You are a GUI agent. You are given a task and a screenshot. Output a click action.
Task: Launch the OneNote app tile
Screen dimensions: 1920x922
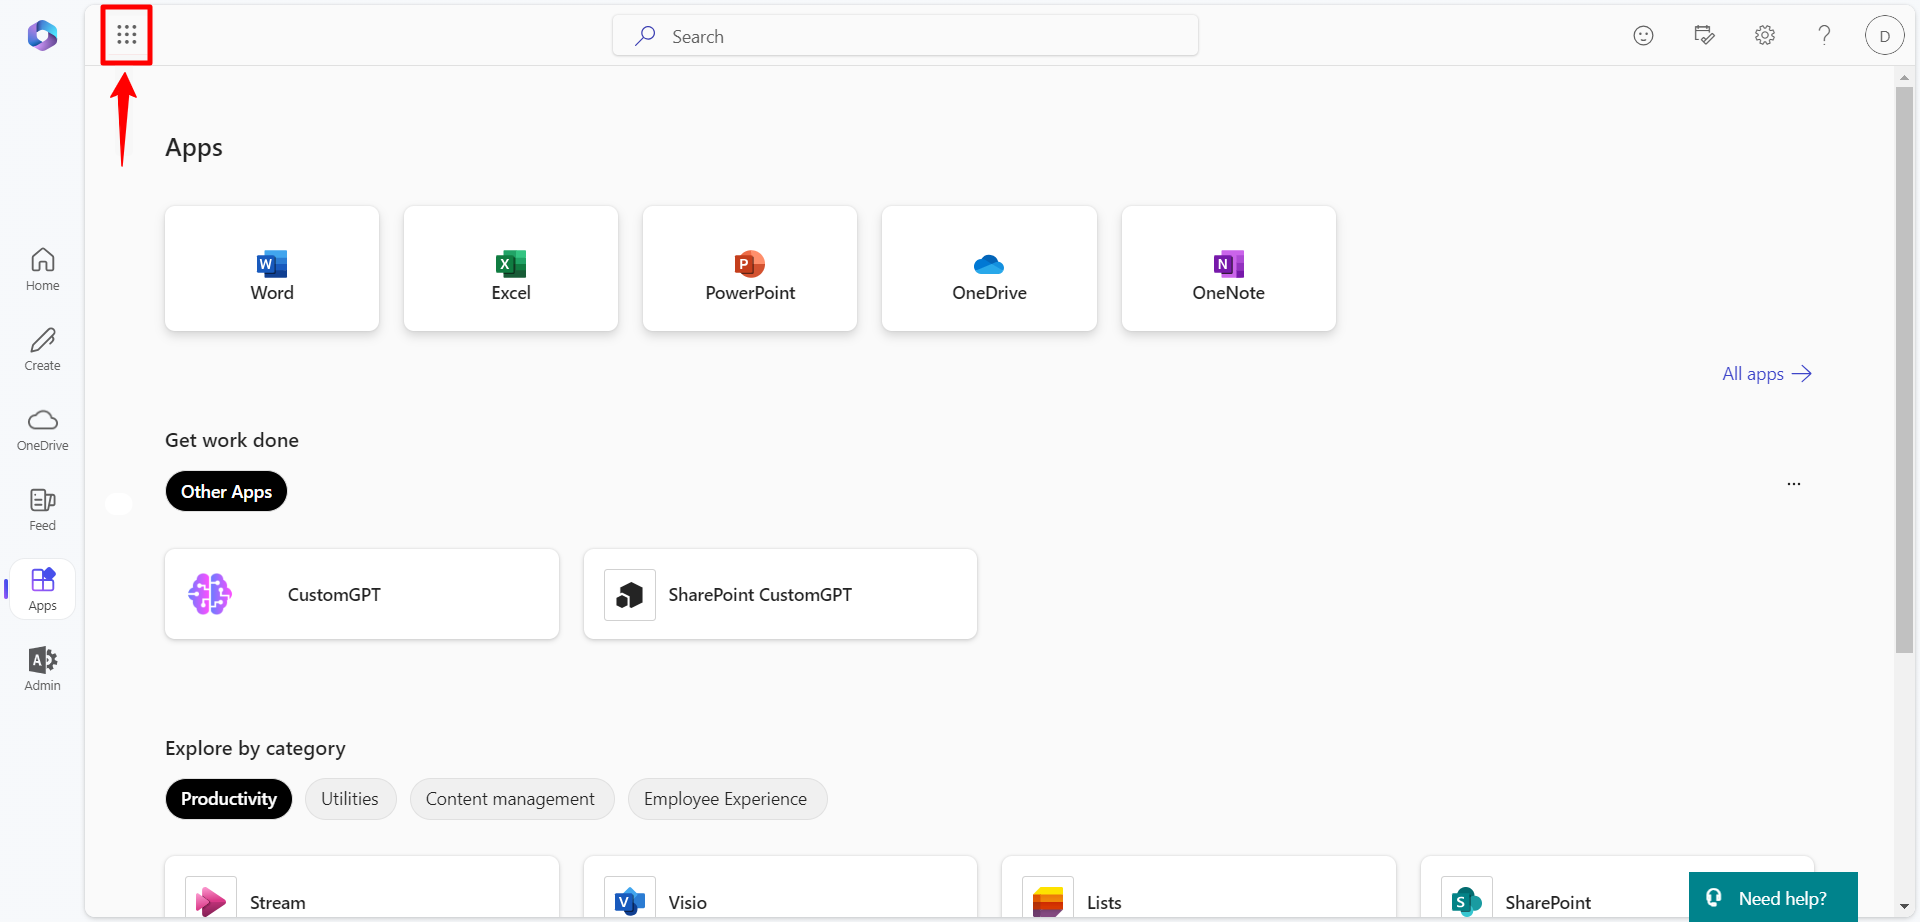tap(1229, 268)
